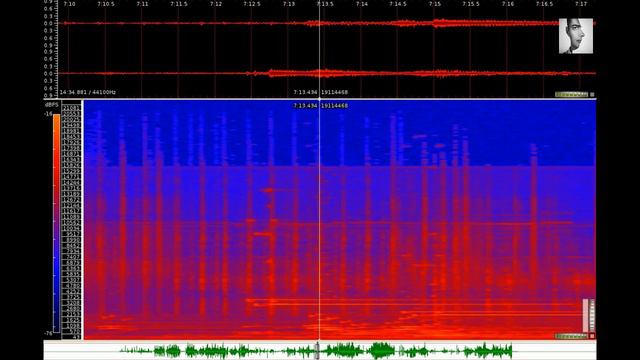
Task: Click the green overview waveform strip
Action: 320,351
